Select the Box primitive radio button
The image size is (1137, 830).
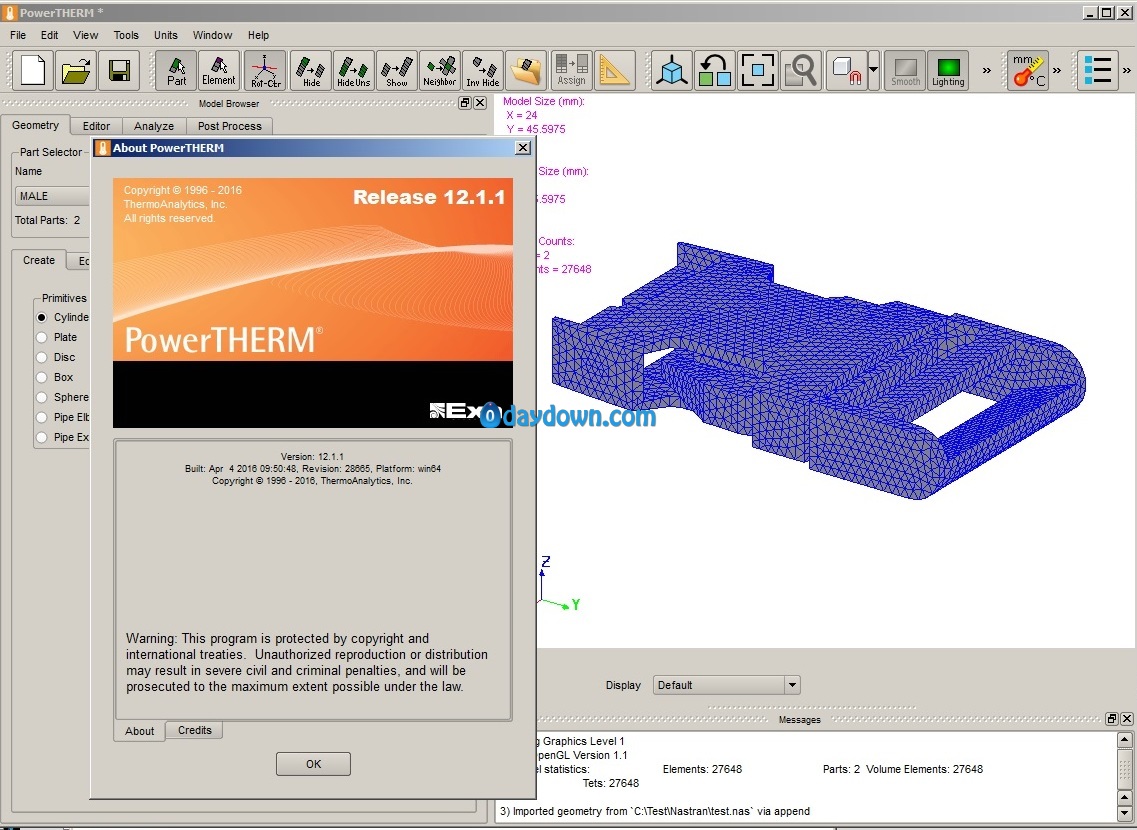click(x=41, y=377)
